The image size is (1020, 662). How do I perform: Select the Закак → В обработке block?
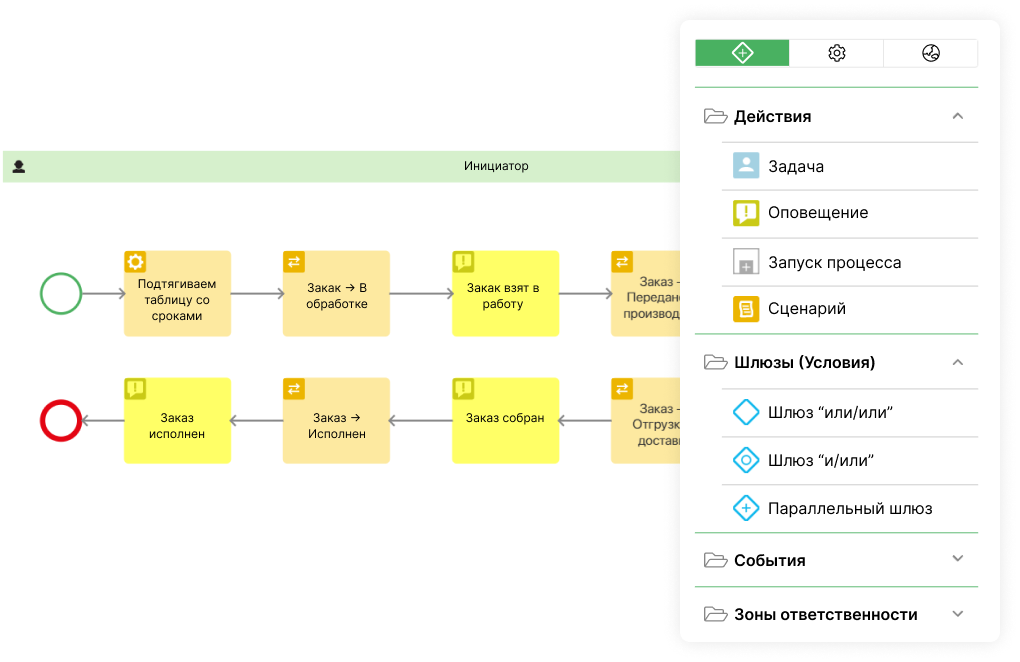tap(336, 293)
